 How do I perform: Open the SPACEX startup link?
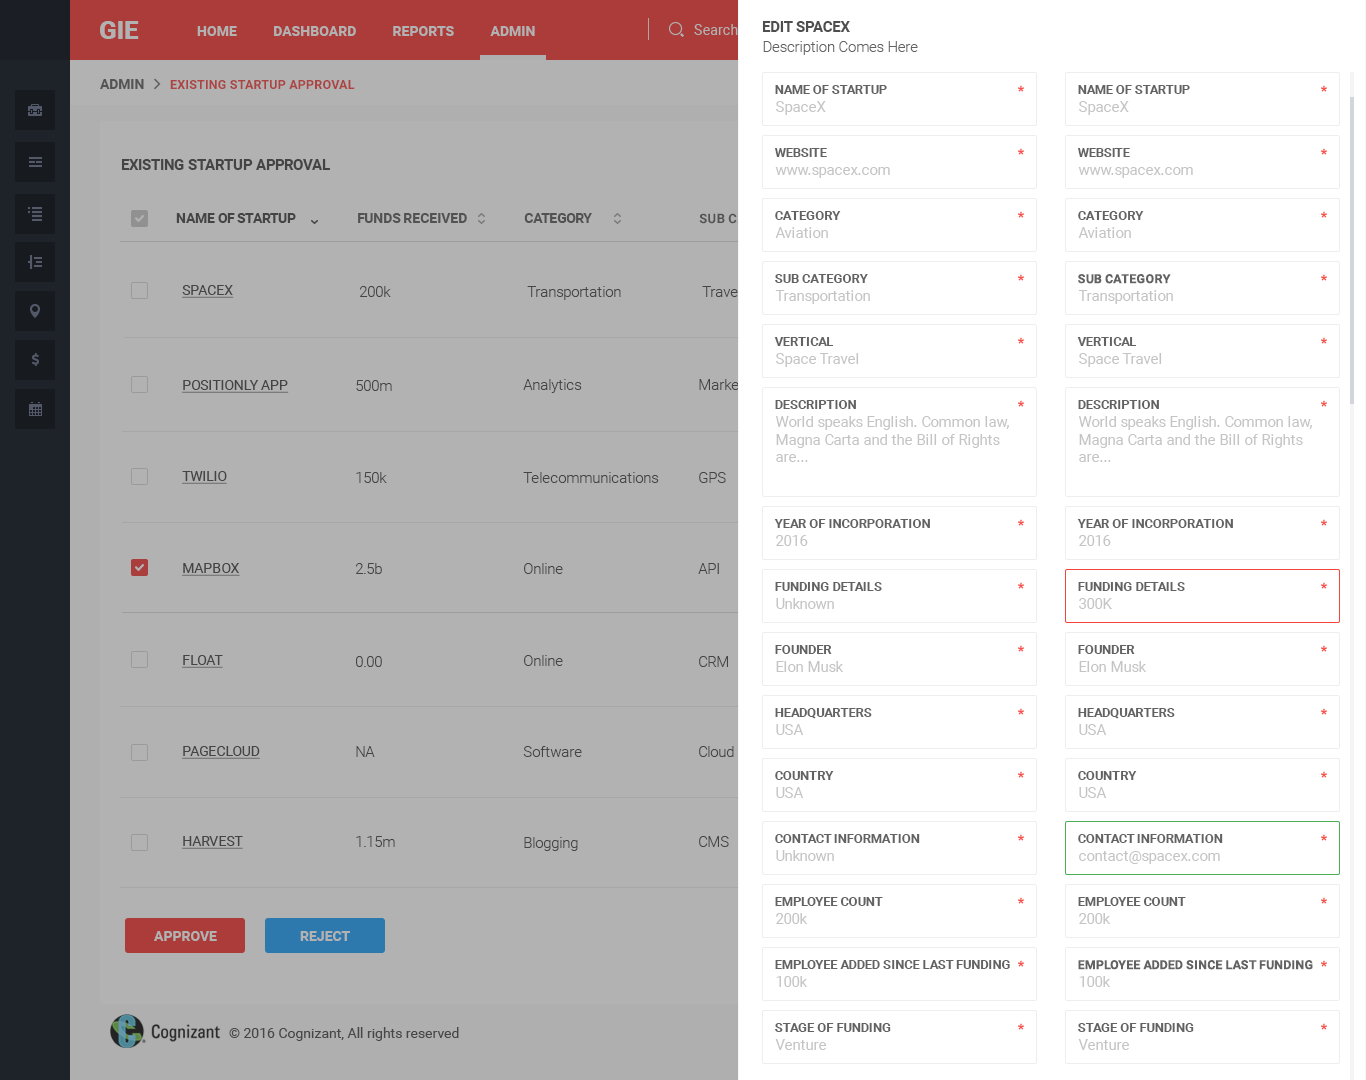point(207,290)
